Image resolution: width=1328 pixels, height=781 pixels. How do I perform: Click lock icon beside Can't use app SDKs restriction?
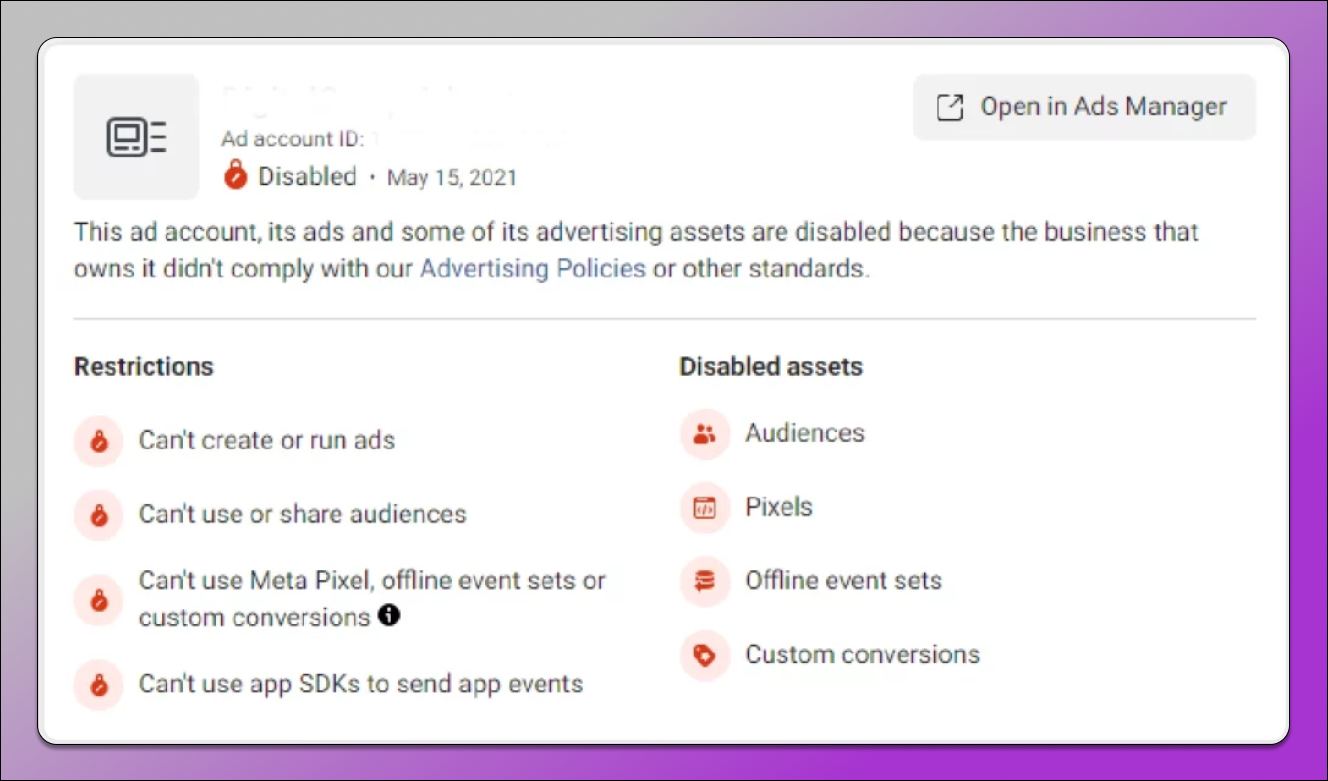pos(99,685)
